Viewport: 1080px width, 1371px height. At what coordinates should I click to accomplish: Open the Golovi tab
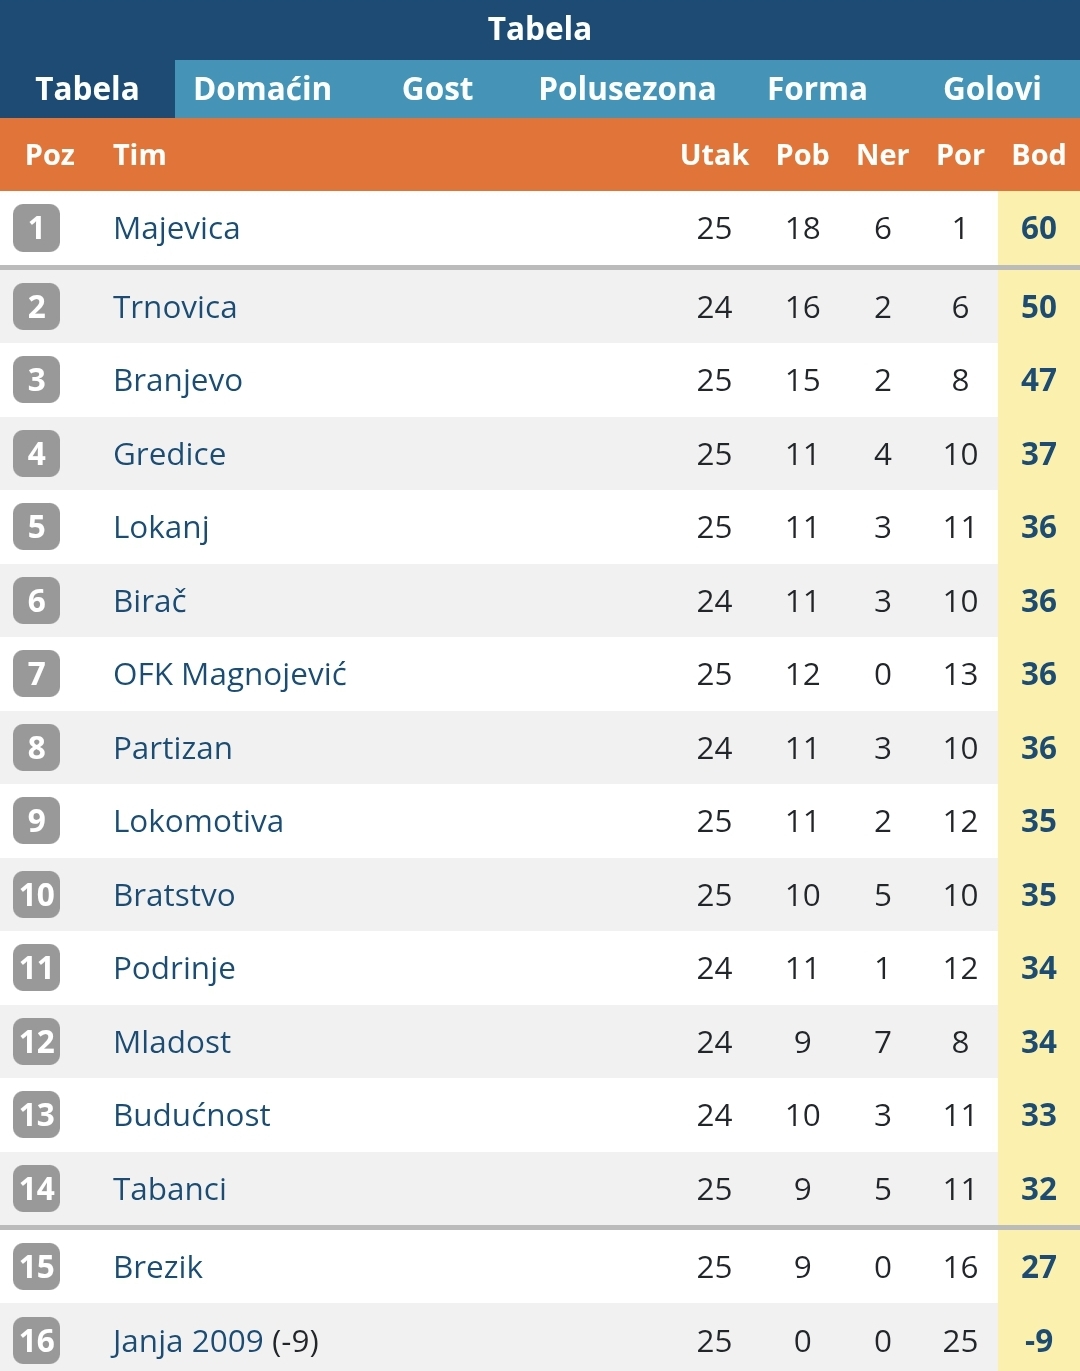click(992, 89)
